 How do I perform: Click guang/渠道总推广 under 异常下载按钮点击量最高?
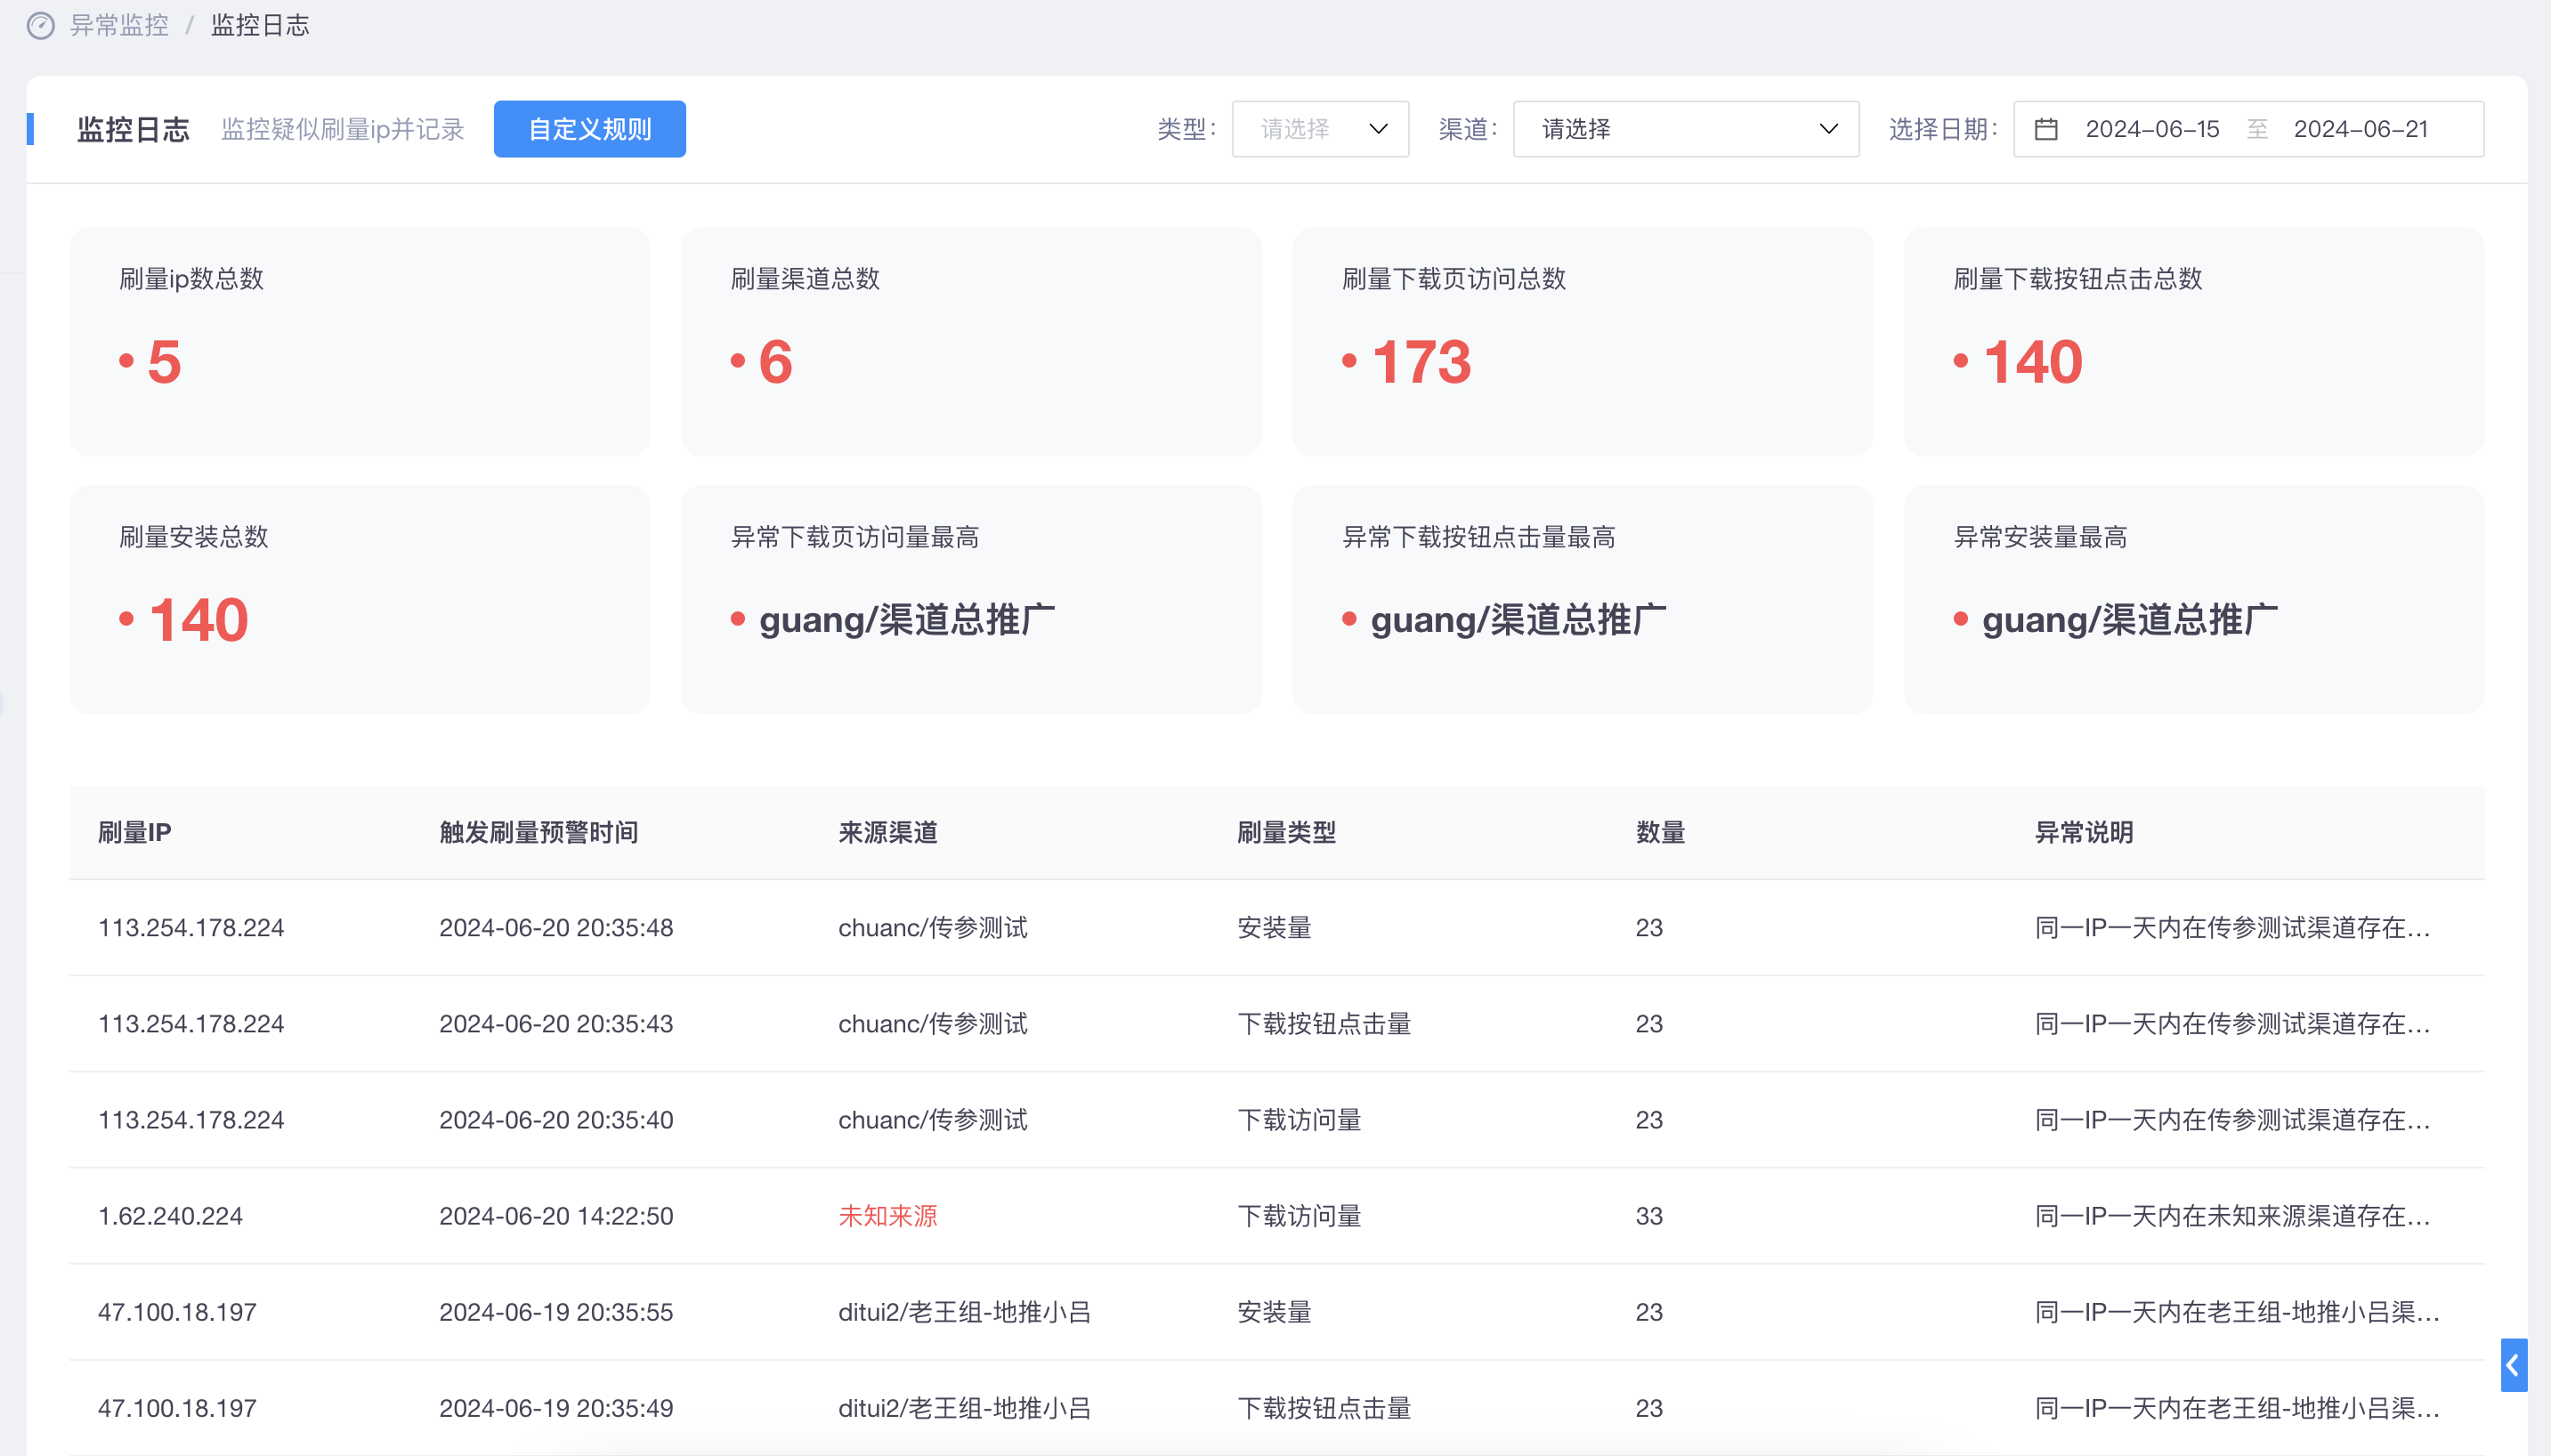point(1518,620)
